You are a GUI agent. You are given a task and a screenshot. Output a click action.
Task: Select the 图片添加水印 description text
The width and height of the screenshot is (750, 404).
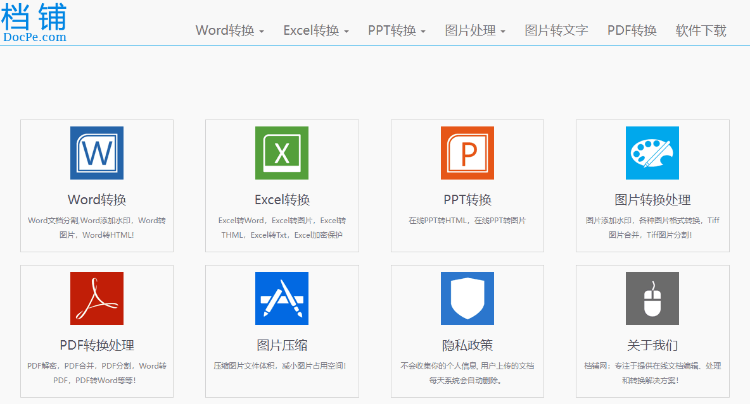pyautogui.click(x=652, y=228)
